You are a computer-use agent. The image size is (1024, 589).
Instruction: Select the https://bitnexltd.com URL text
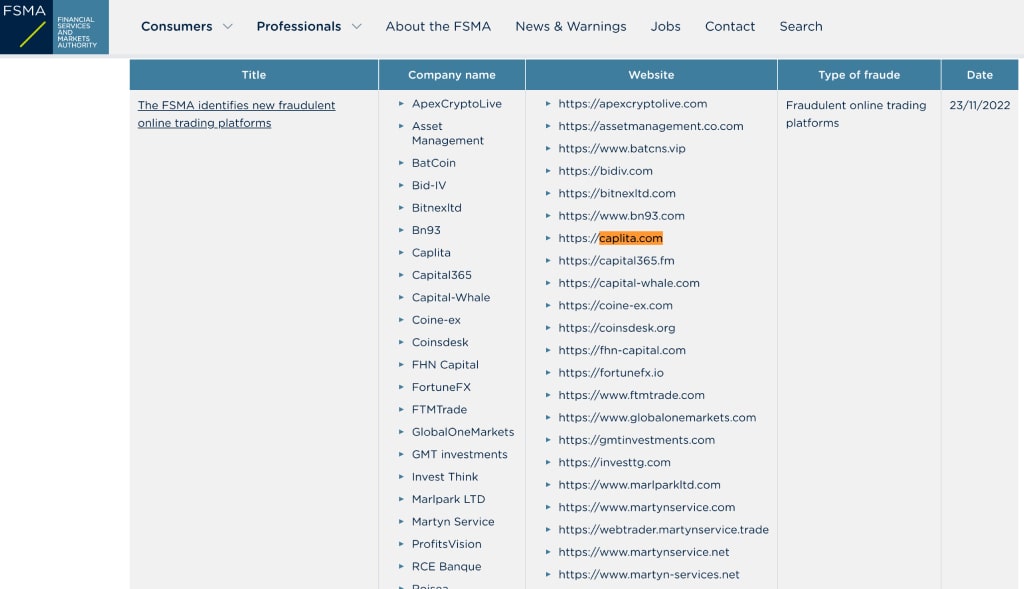click(x=617, y=193)
